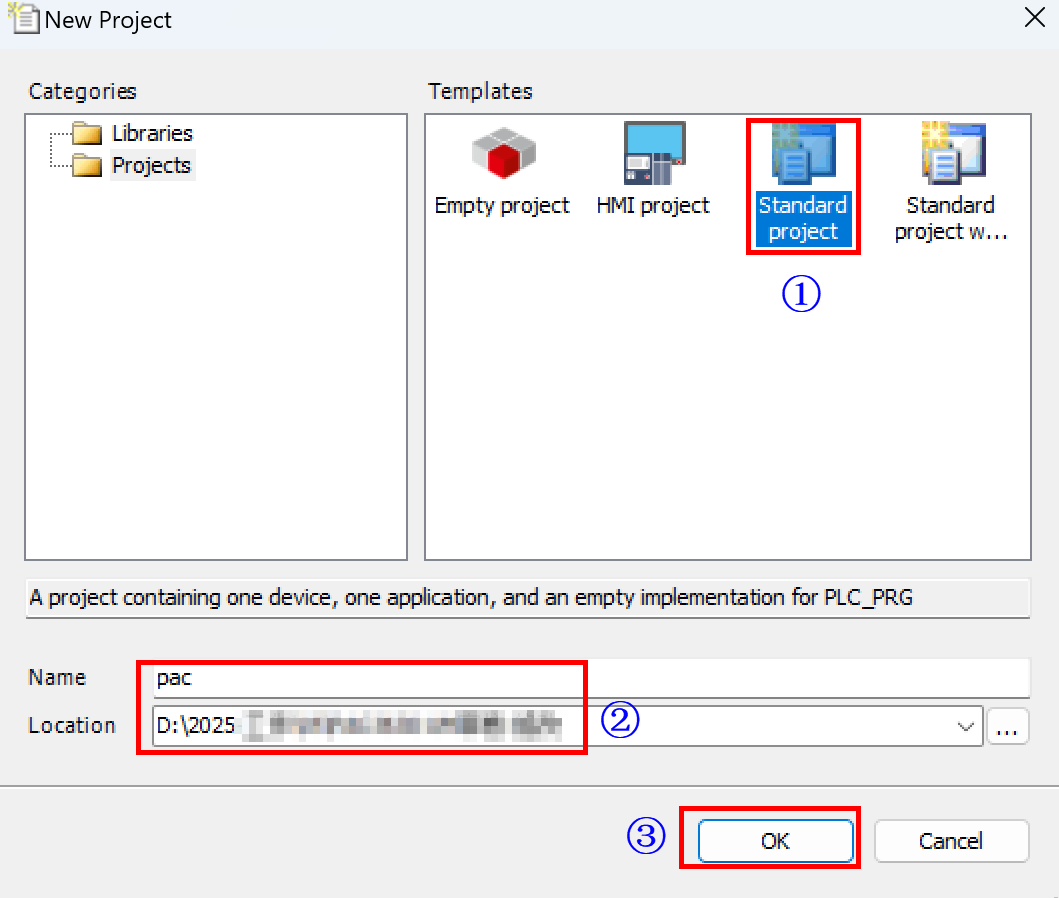Confirm the new project with OK
1059x898 pixels.
tap(775, 841)
